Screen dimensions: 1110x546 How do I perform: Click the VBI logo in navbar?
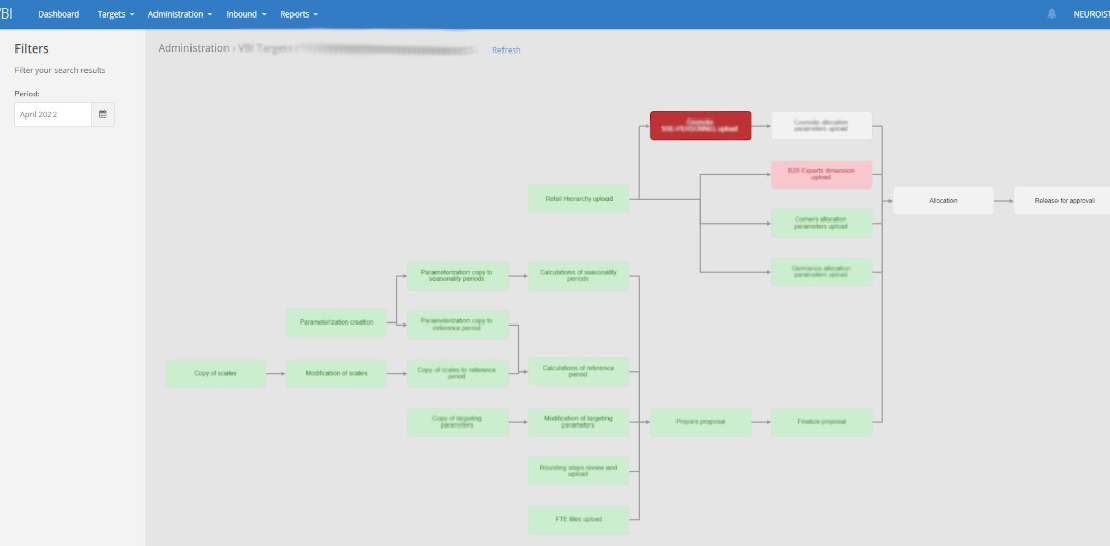[6, 14]
